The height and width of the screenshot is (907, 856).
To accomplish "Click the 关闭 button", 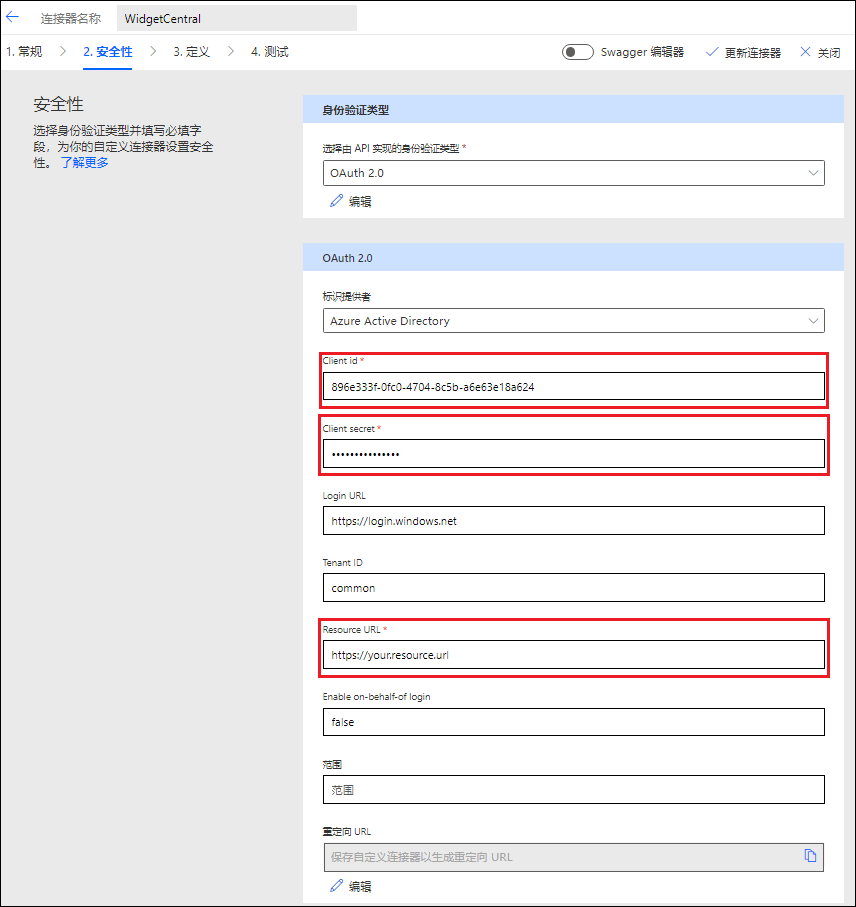I will (820, 53).
